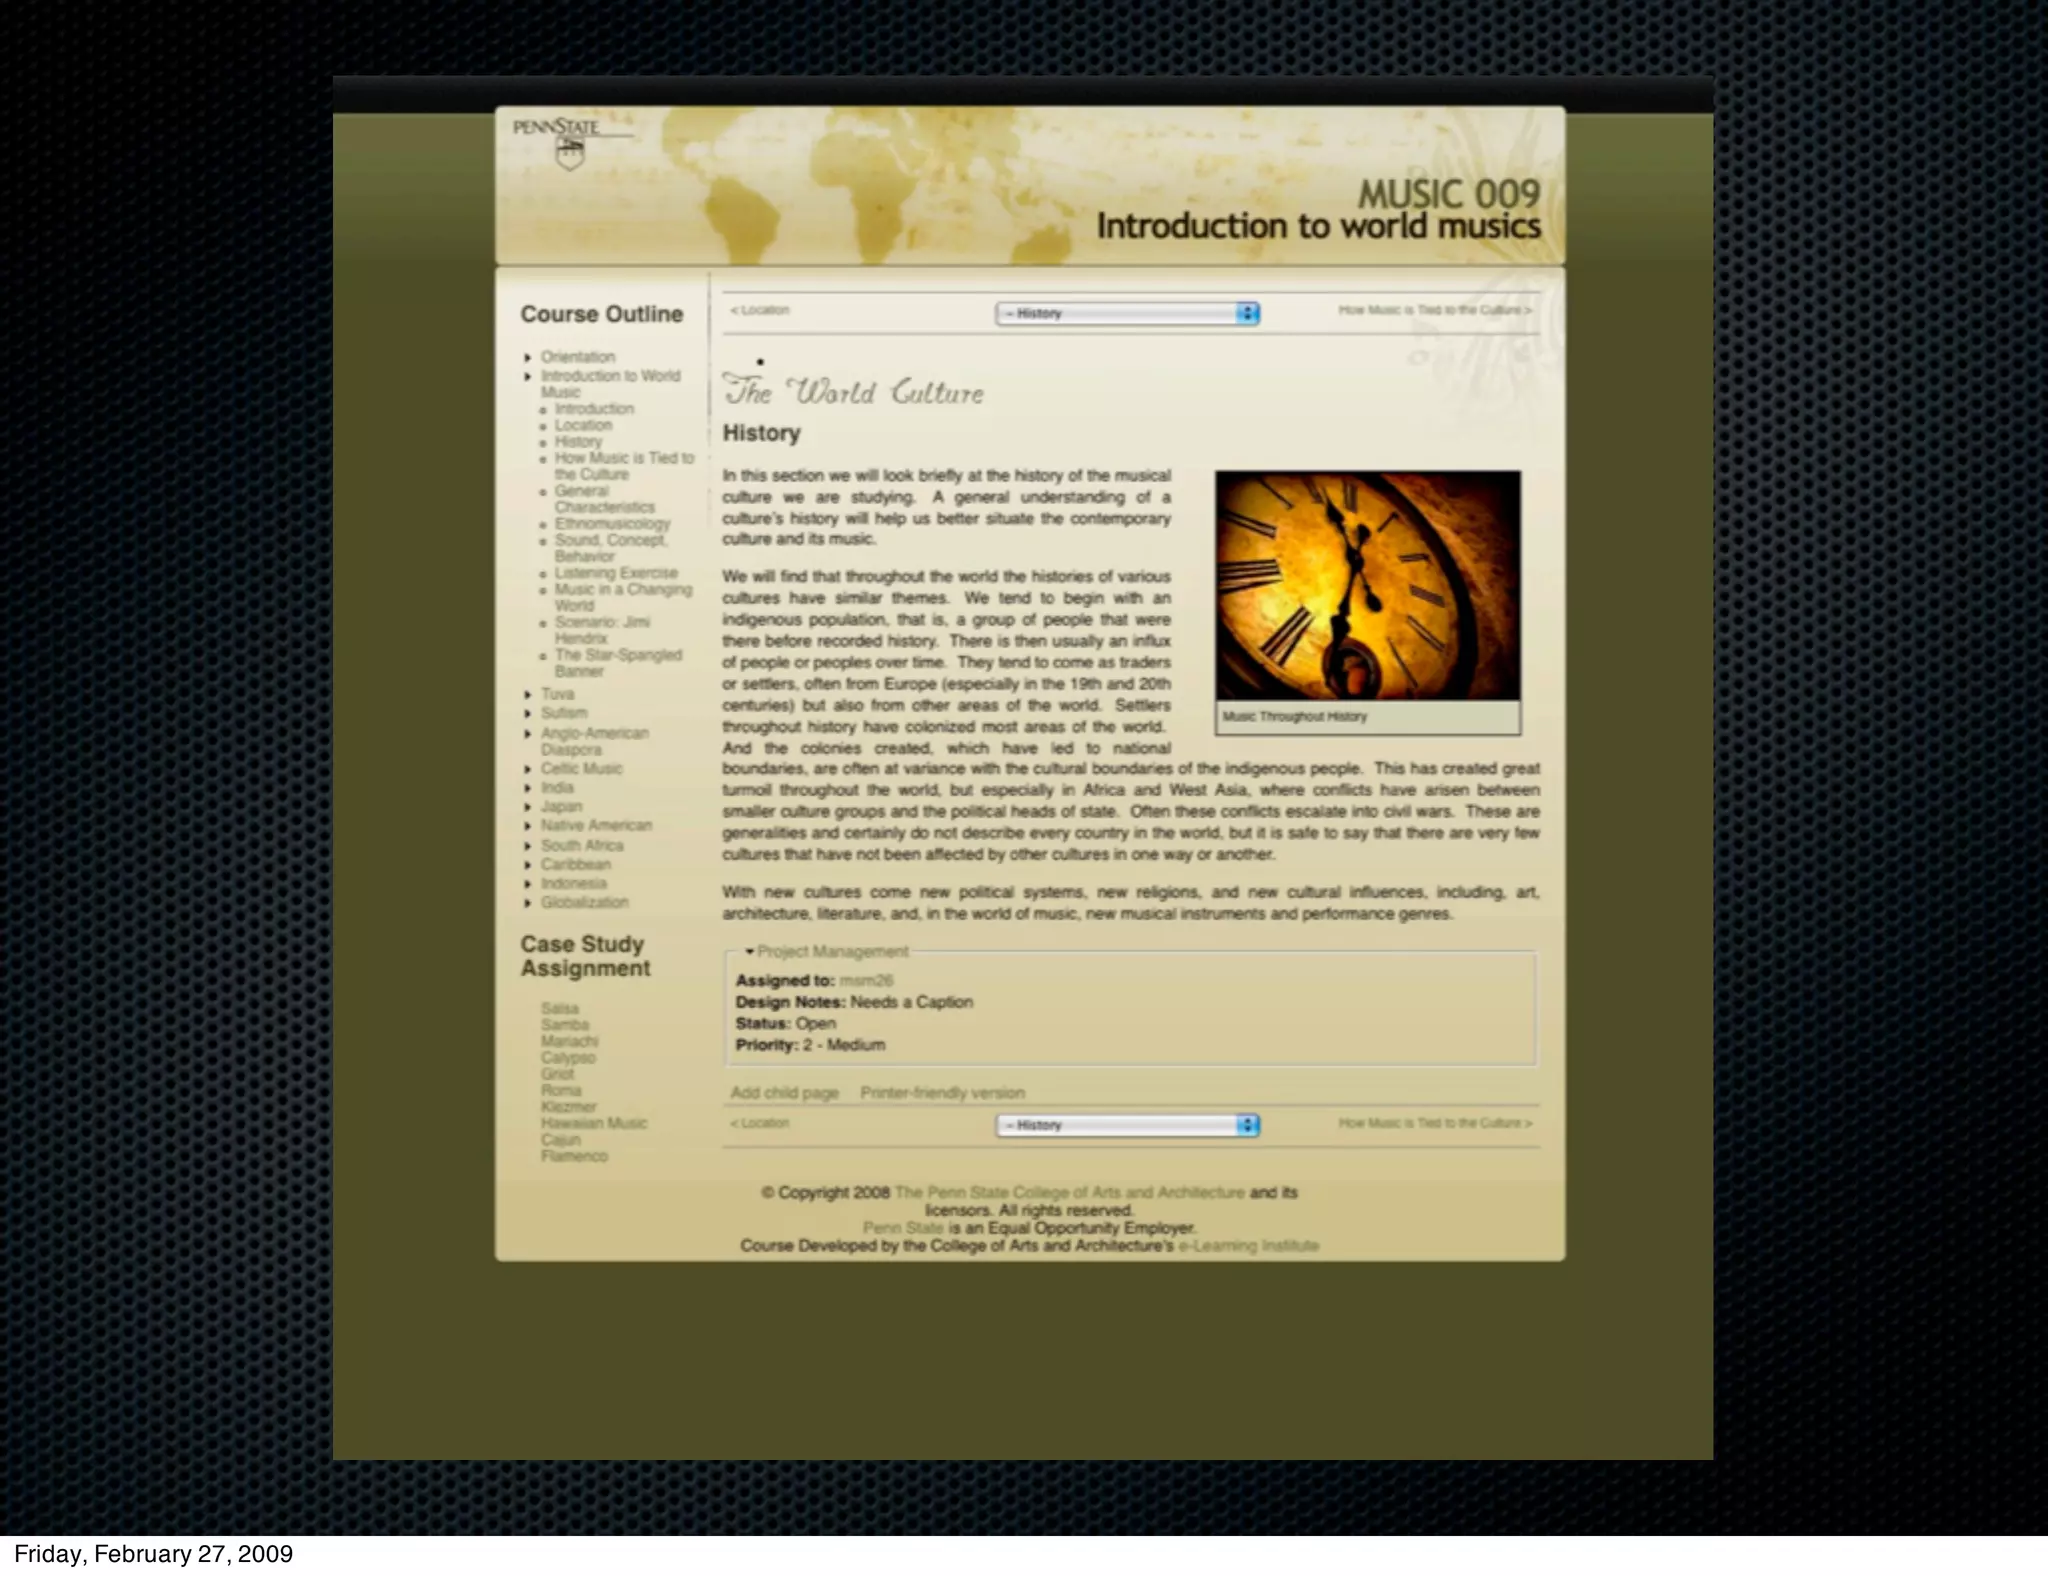Open Music in a Changing World link

623,597
